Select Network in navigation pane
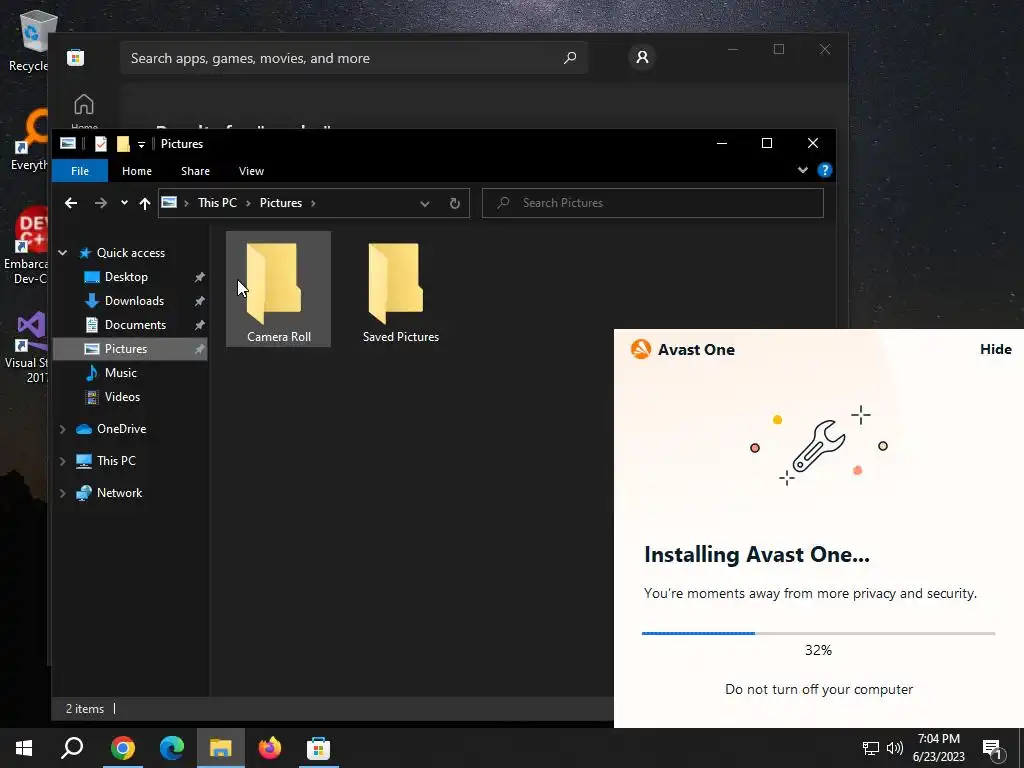 (x=119, y=493)
